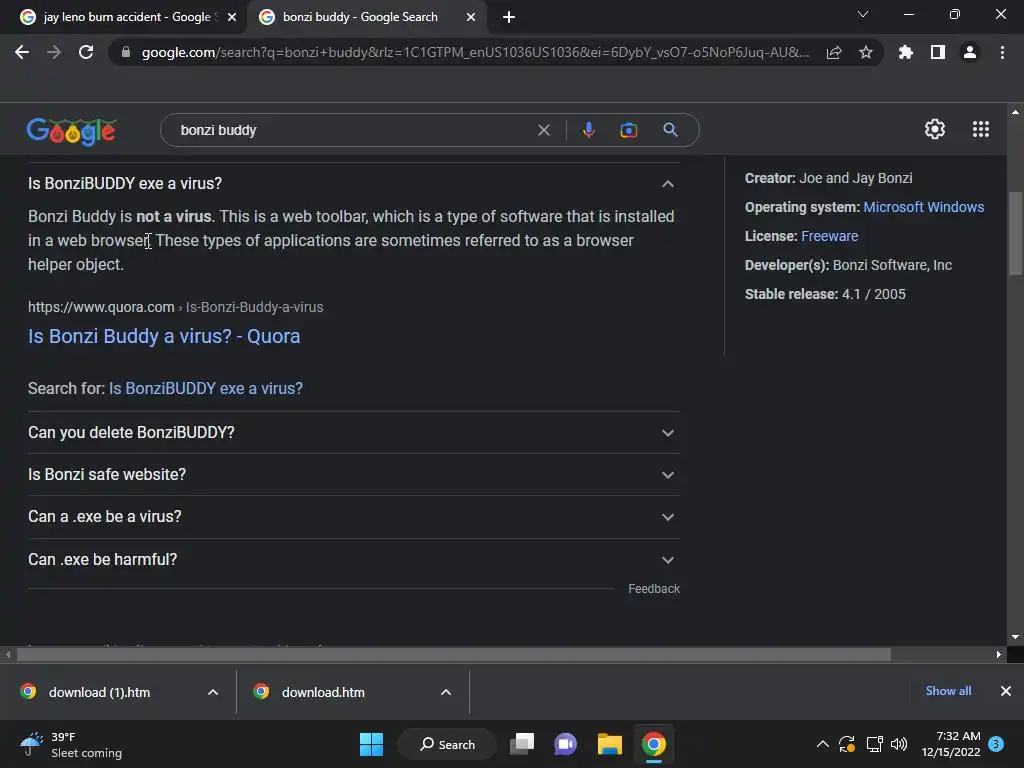Click the horizontal scrollbar thumb

click(x=453, y=654)
